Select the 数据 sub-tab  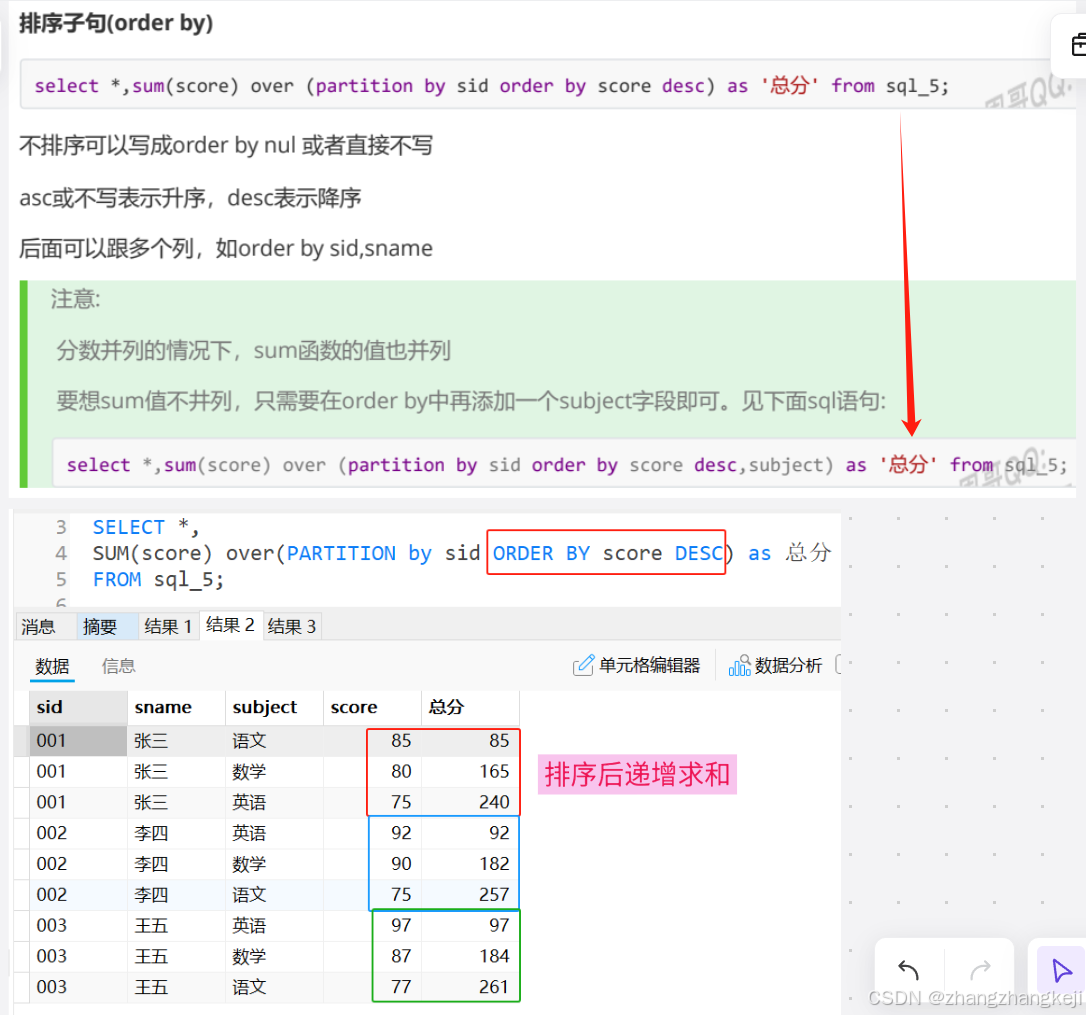coord(53,667)
